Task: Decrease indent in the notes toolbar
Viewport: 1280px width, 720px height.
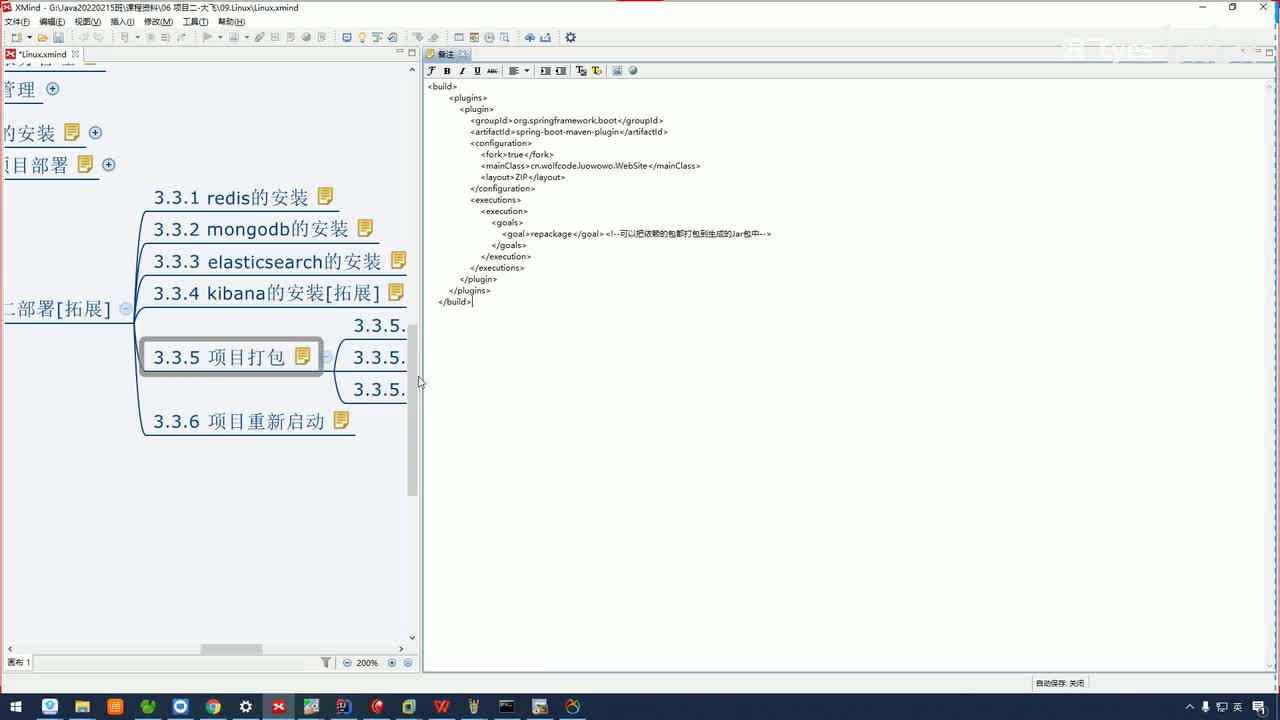Action: click(x=560, y=71)
